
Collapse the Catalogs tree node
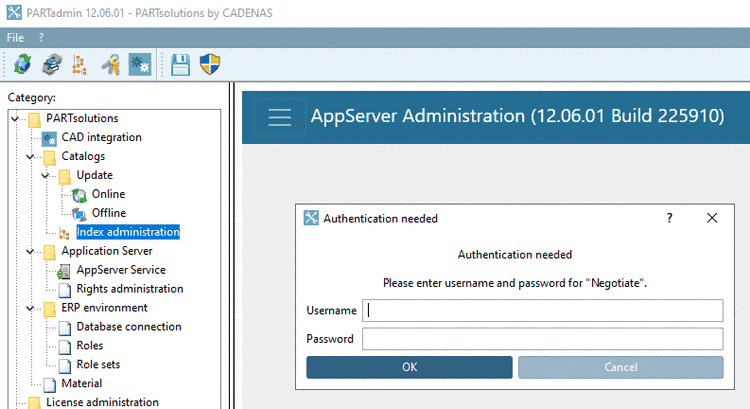[31, 157]
